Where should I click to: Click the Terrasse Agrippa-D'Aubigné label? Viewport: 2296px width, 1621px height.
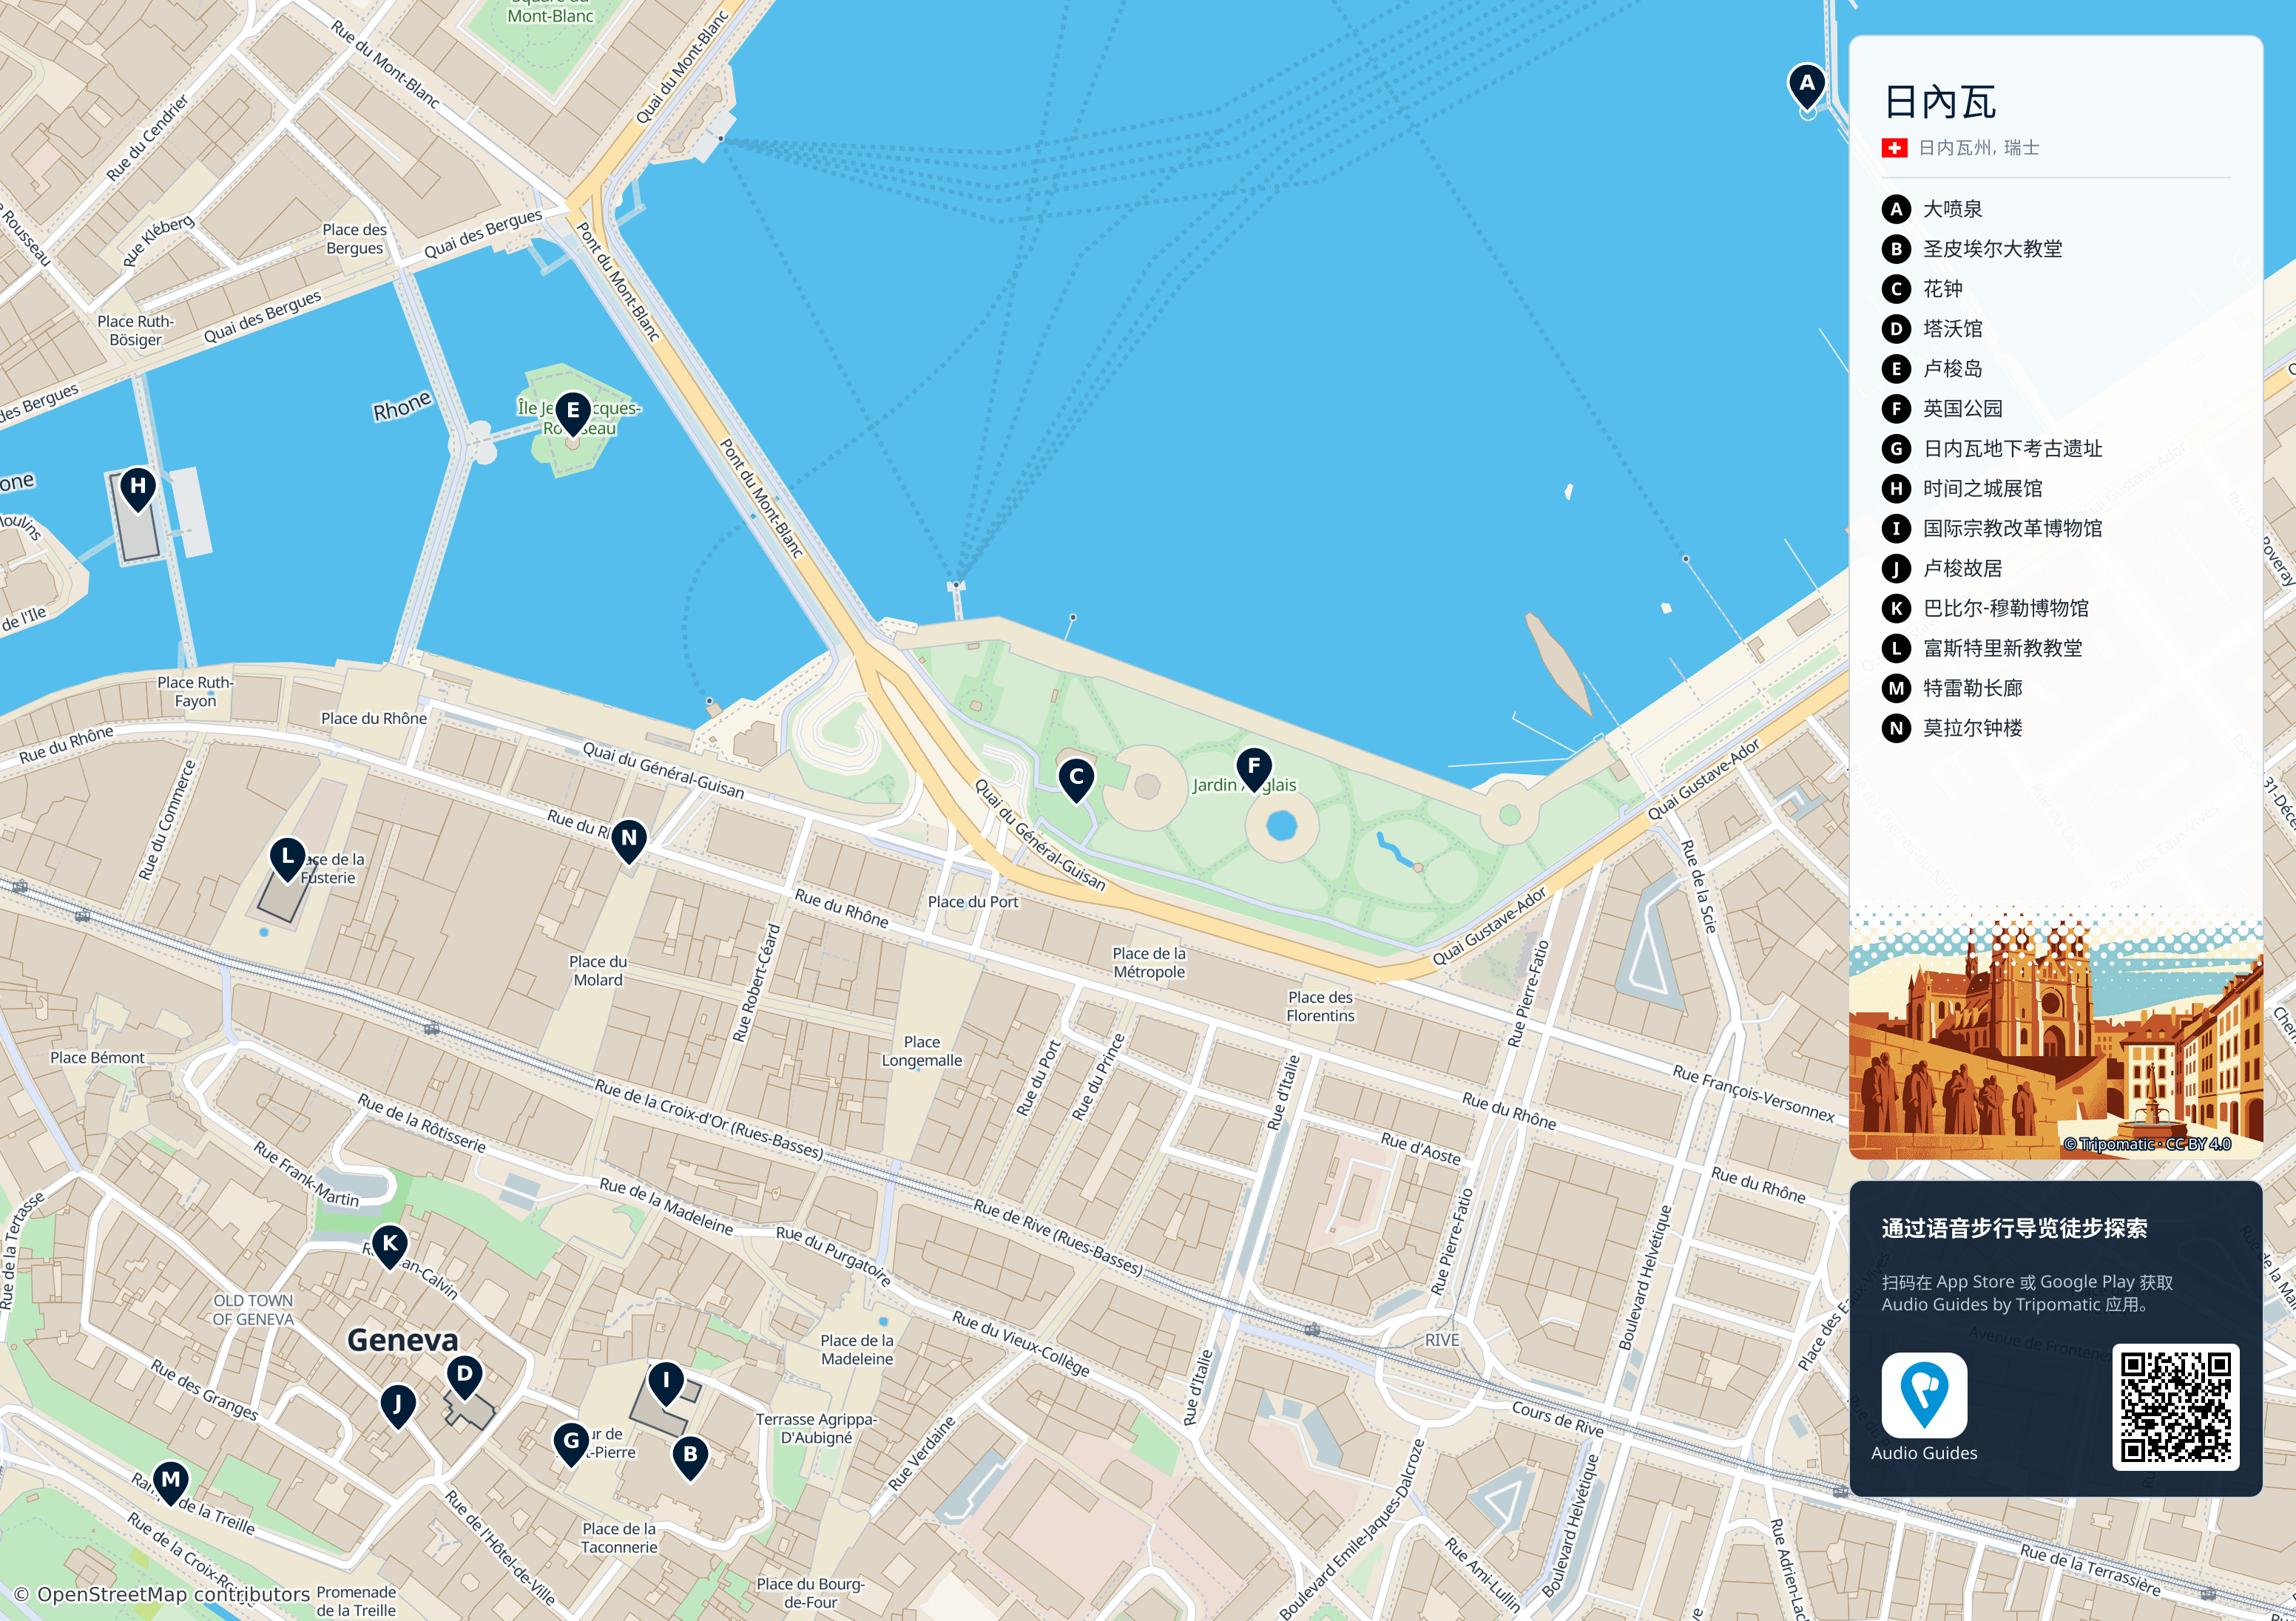point(816,1429)
